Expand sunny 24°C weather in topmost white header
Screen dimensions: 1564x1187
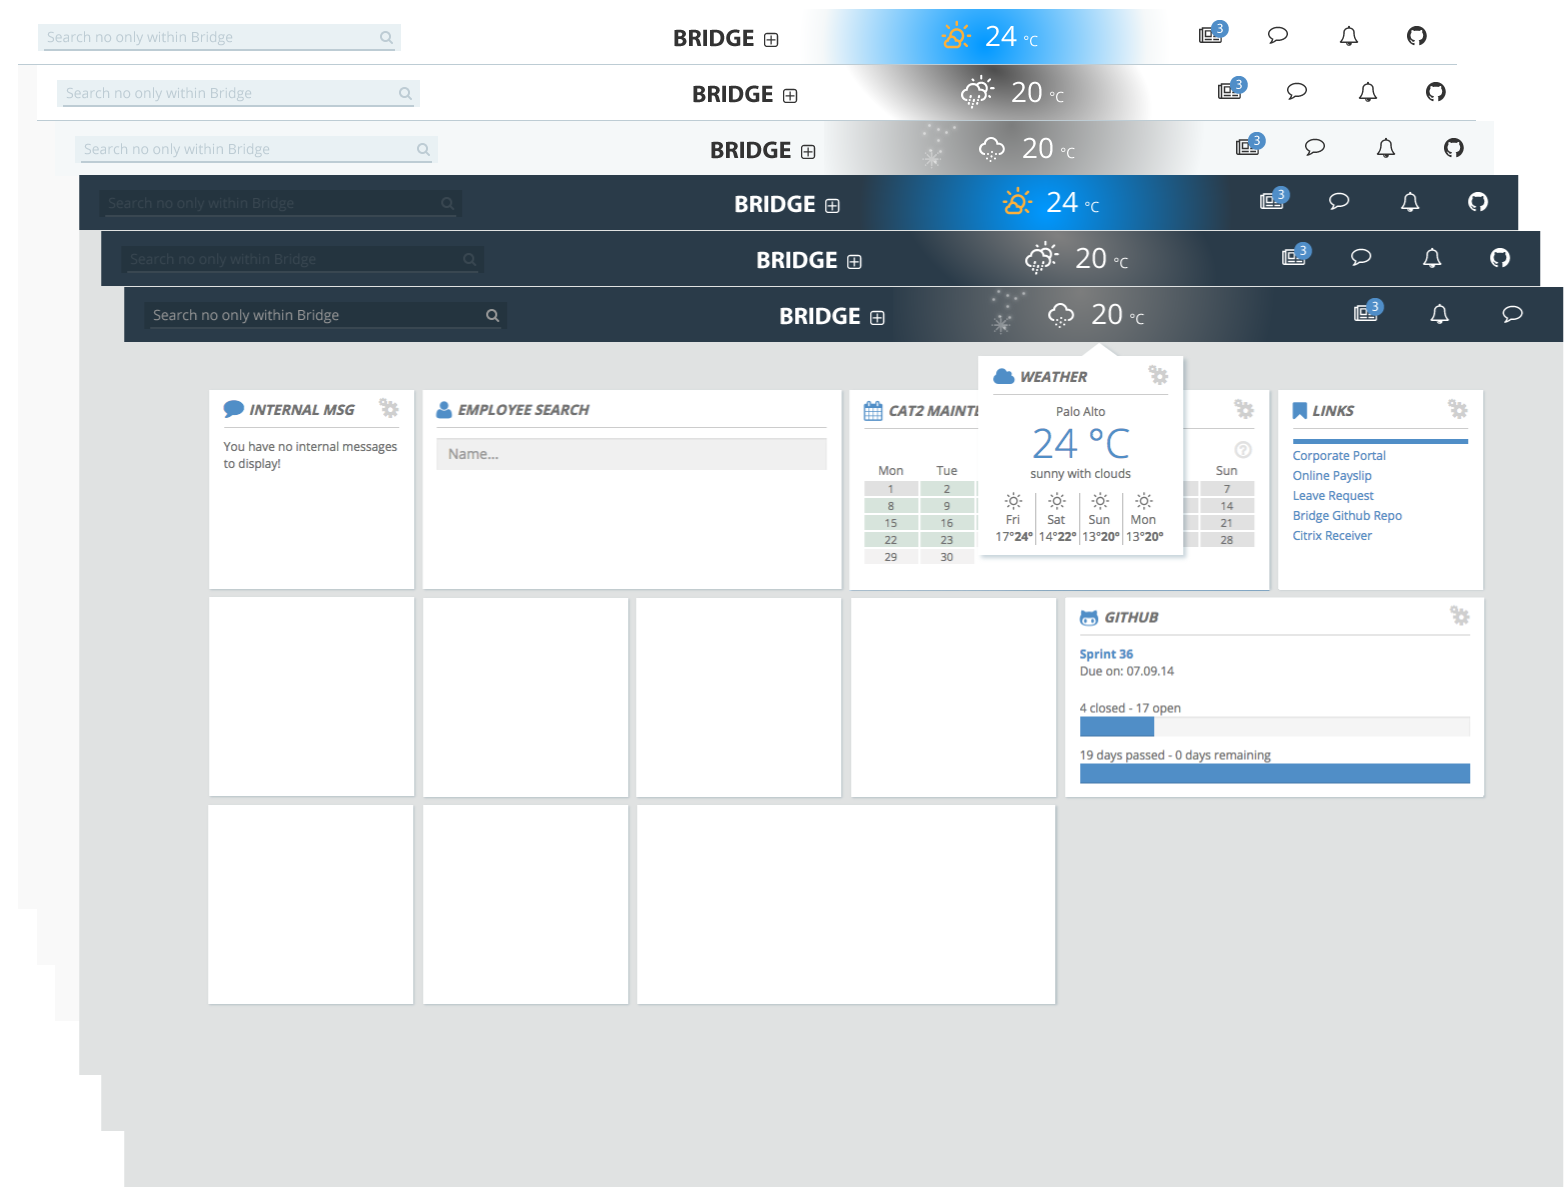coord(990,37)
